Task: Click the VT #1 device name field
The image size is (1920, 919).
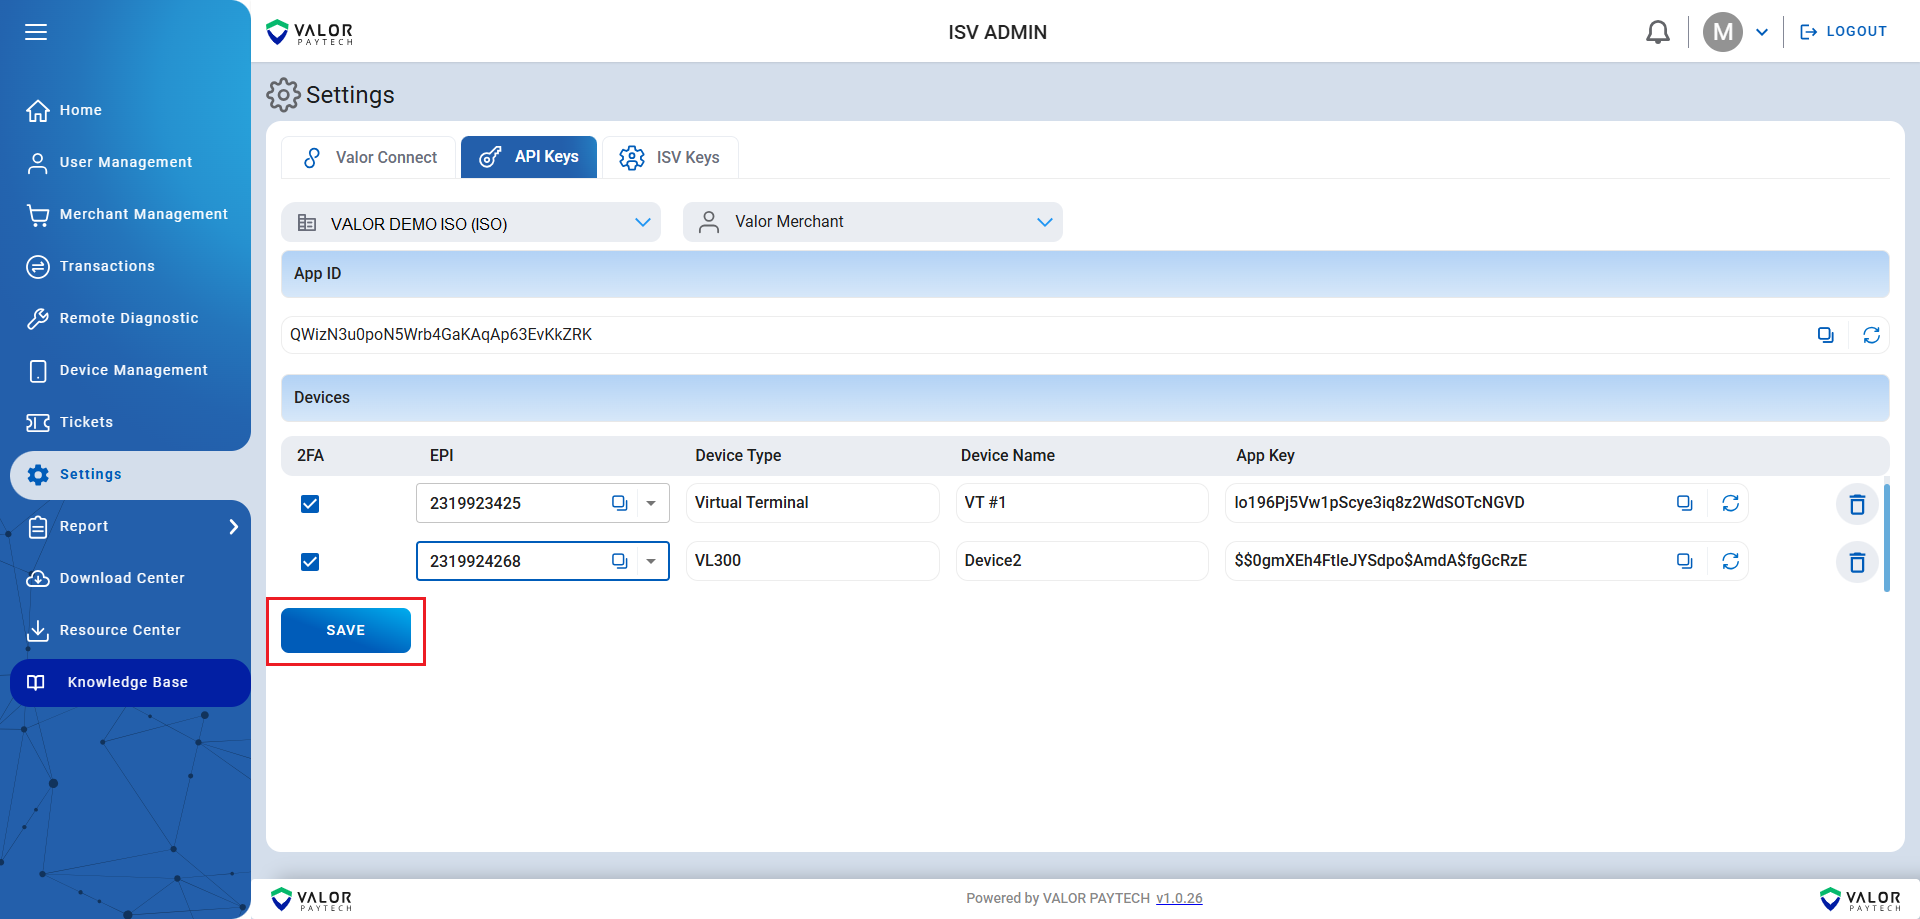Action: 1082,503
